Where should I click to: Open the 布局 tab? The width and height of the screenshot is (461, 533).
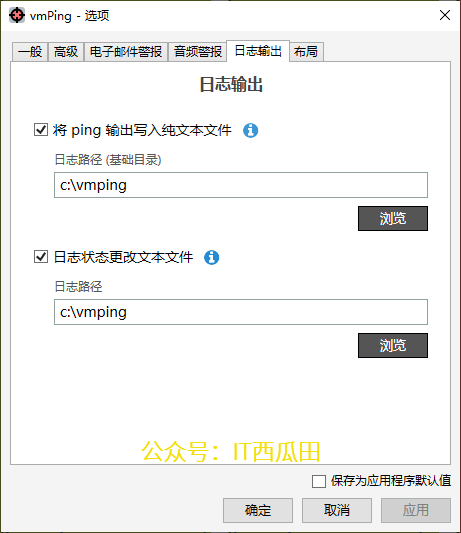pos(306,52)
